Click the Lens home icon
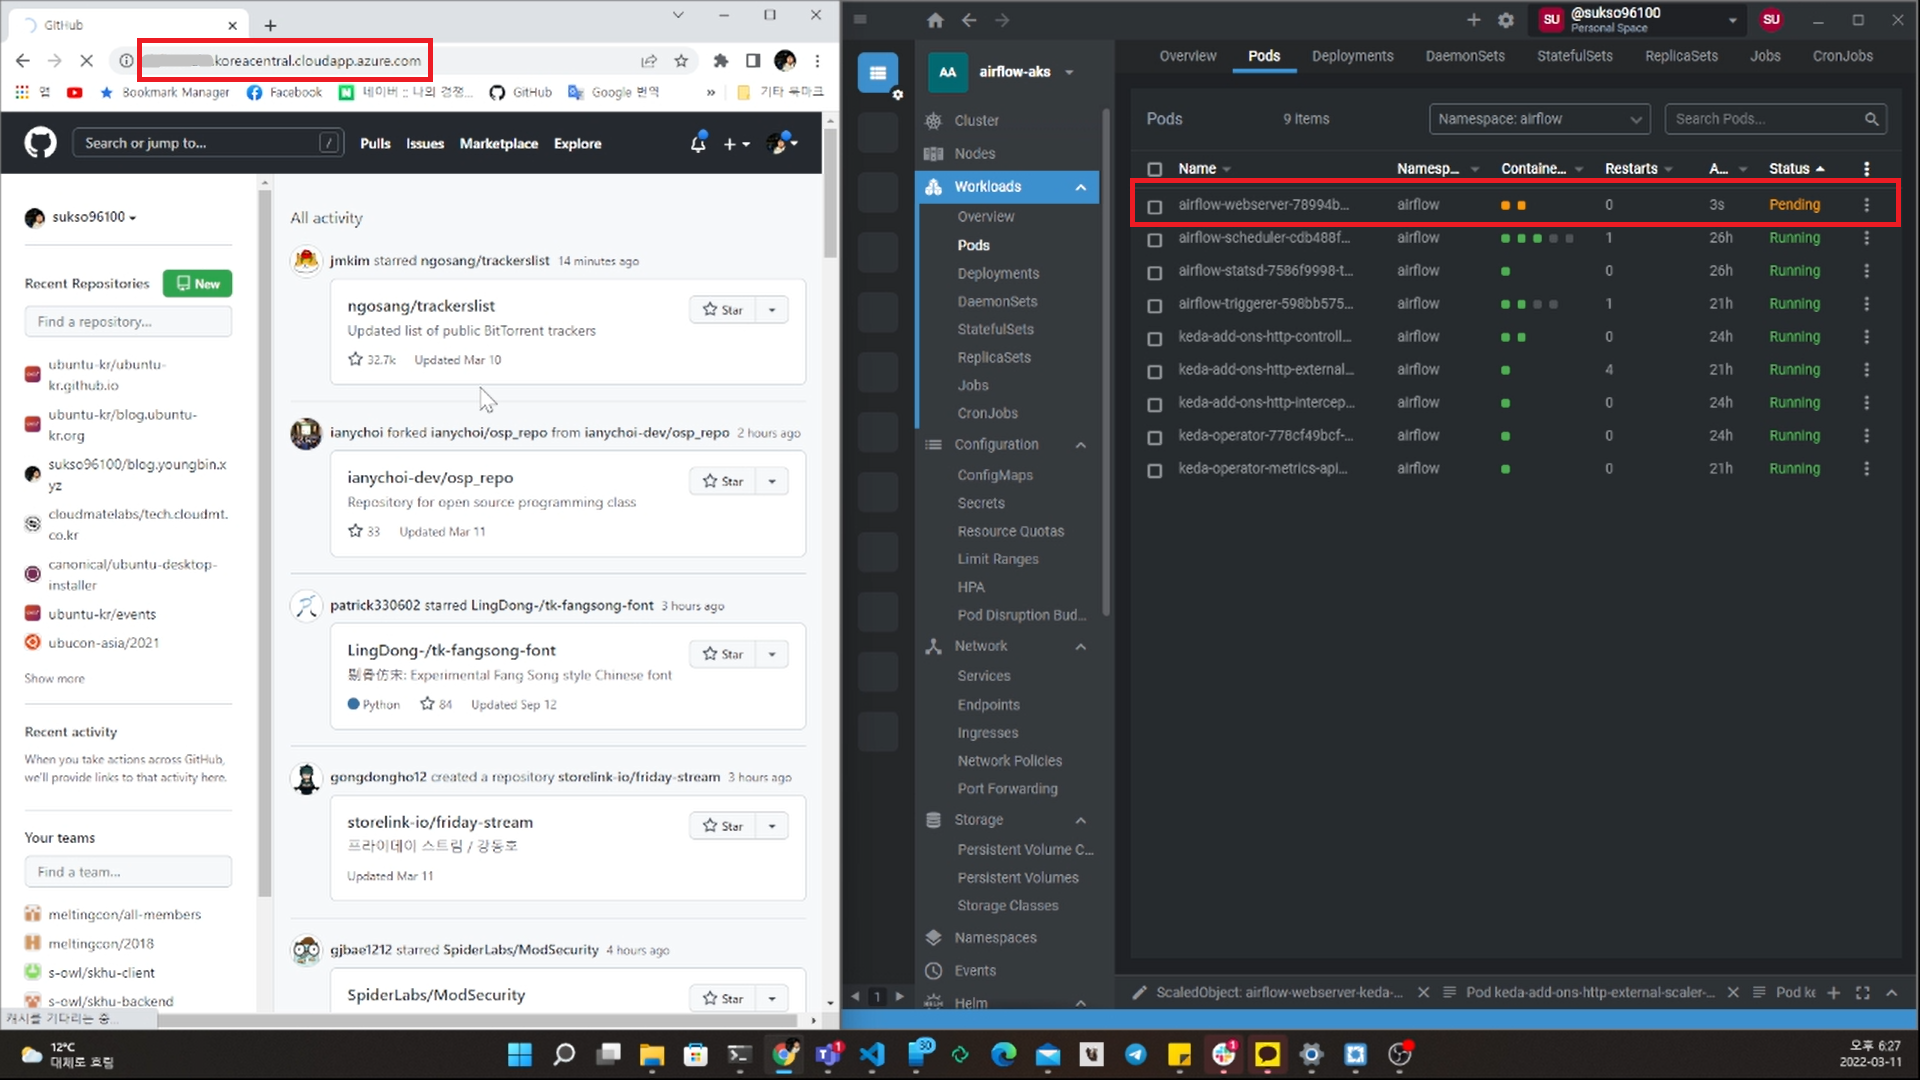1920x1080 pixels. point(935,20)
